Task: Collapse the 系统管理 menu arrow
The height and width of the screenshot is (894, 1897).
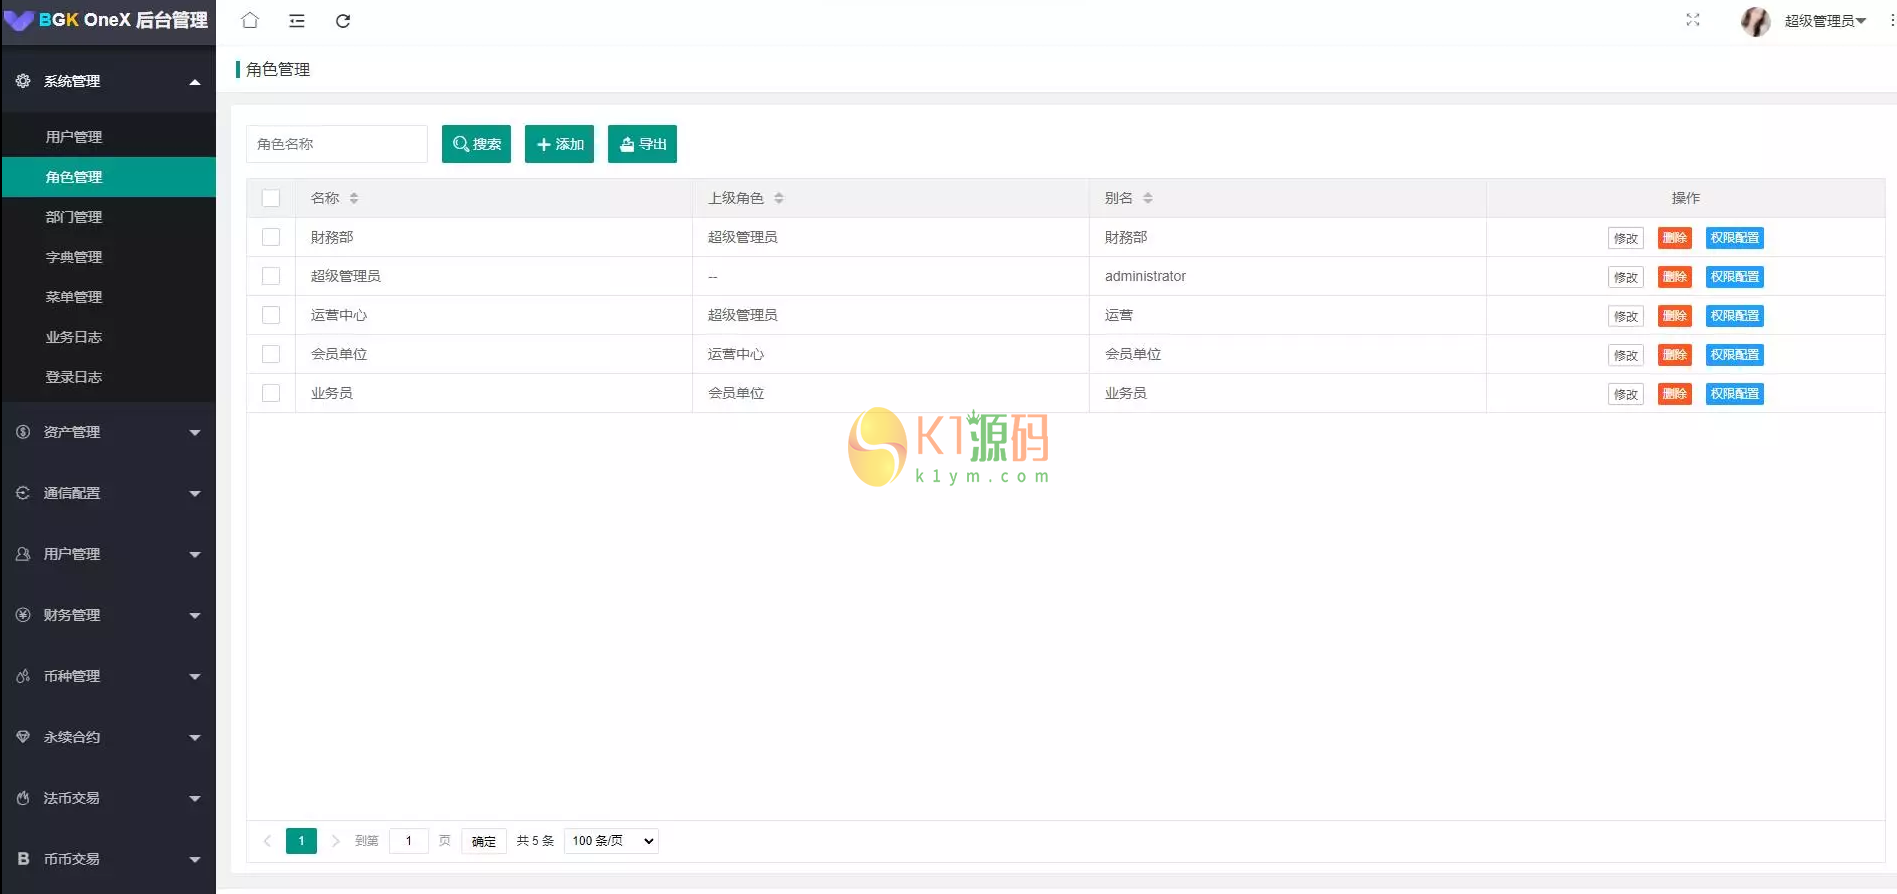Action: [x=195, y=82]
